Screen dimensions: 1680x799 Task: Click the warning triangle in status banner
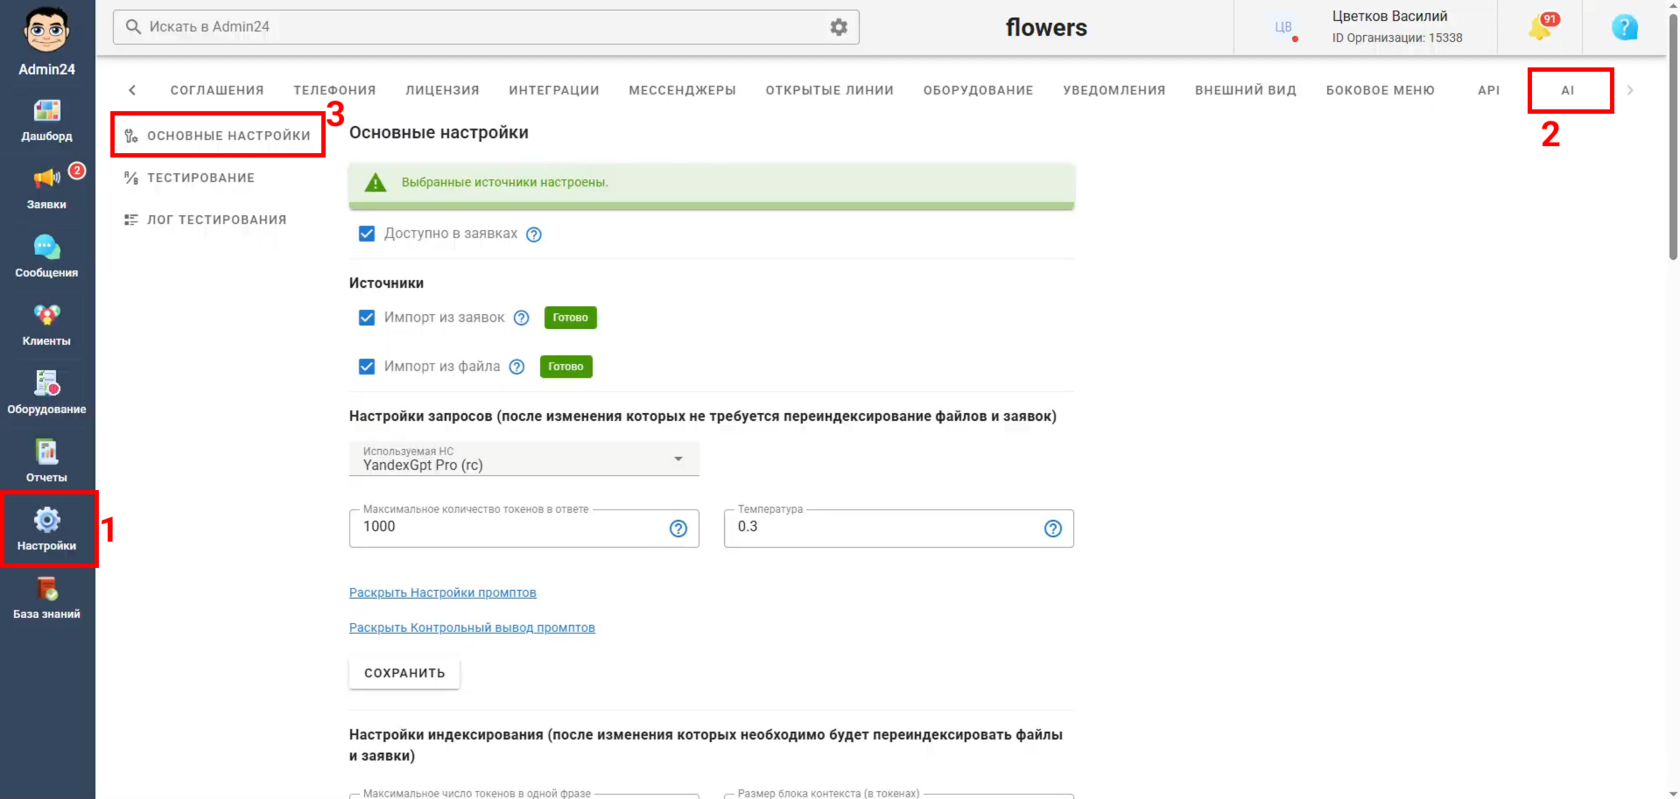[x=375, y=182]
